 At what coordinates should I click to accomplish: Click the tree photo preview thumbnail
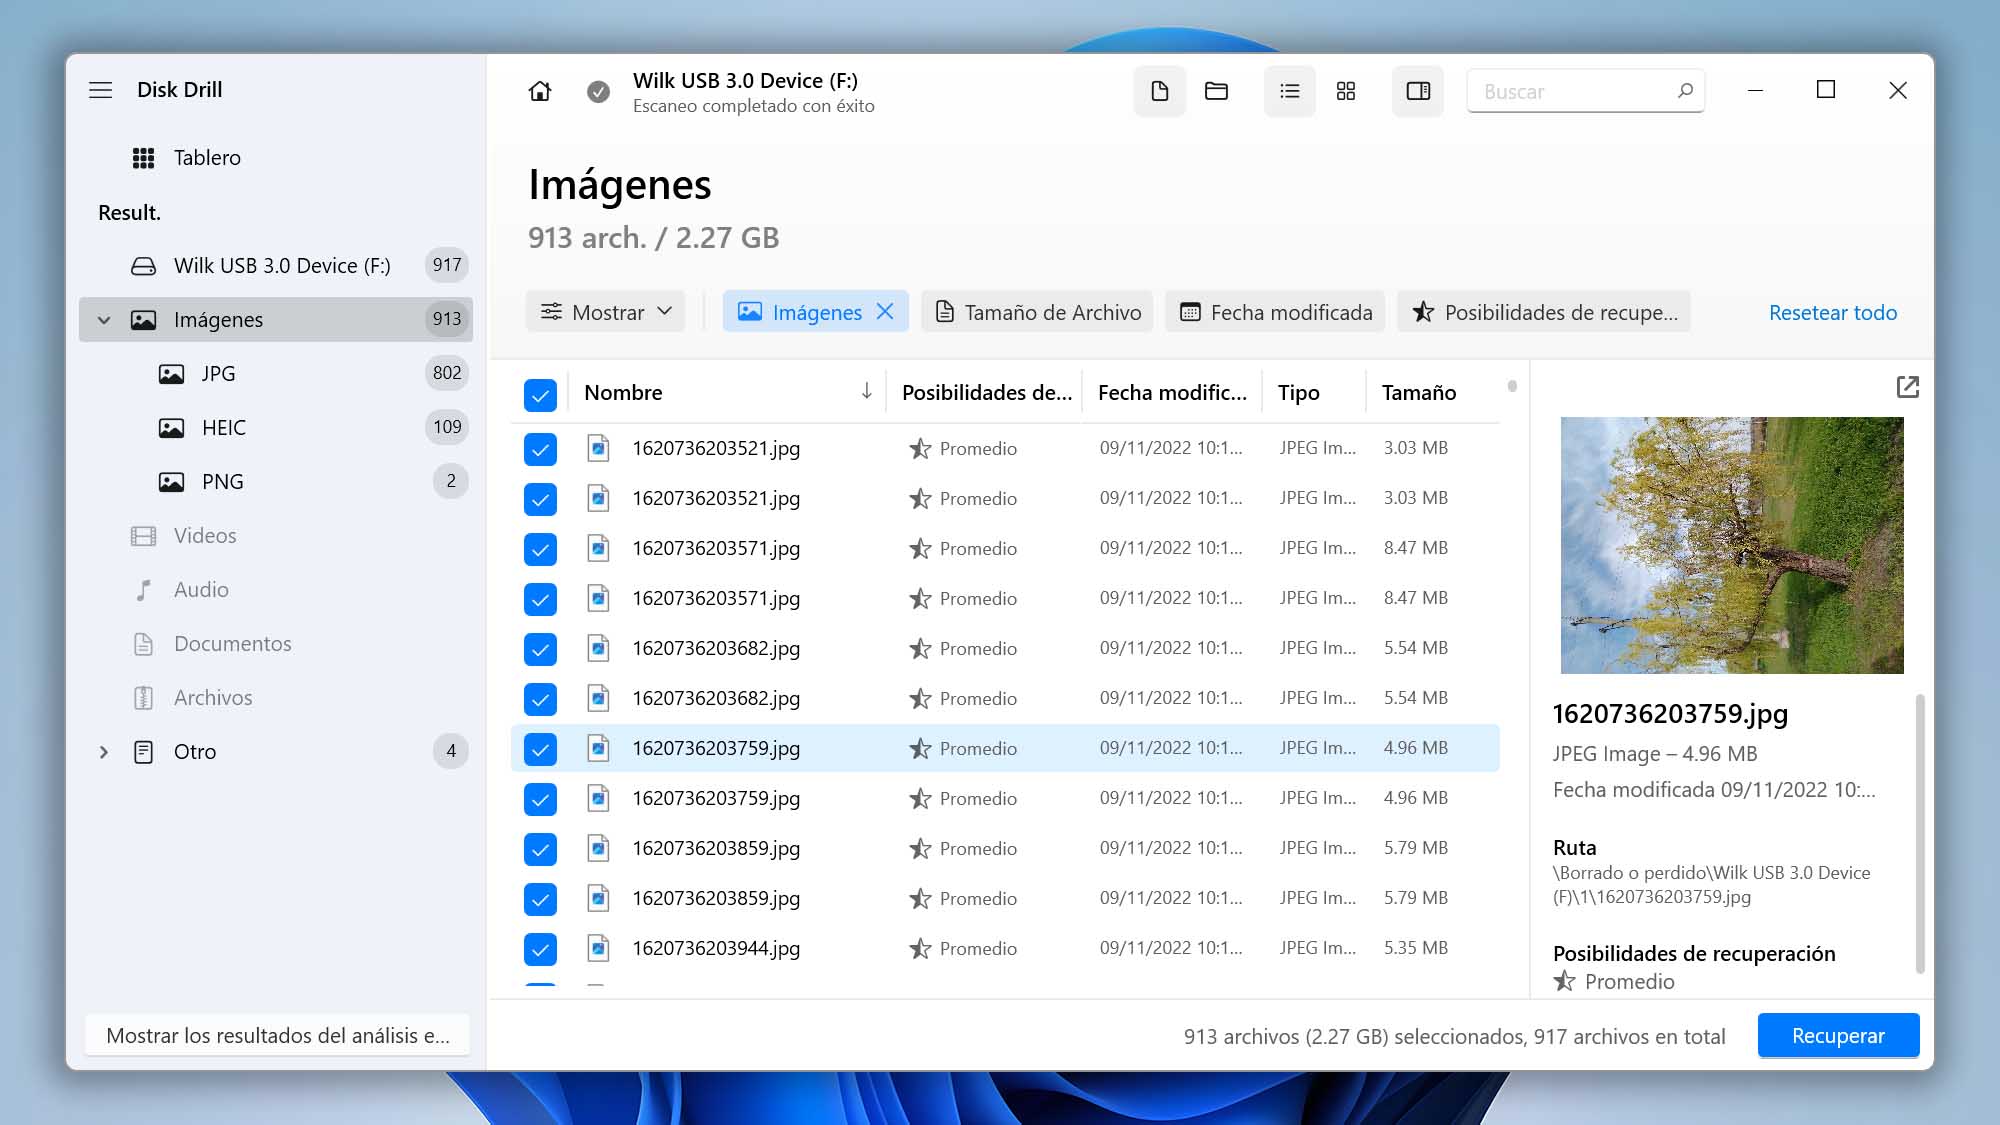(x=1732, y=545)
